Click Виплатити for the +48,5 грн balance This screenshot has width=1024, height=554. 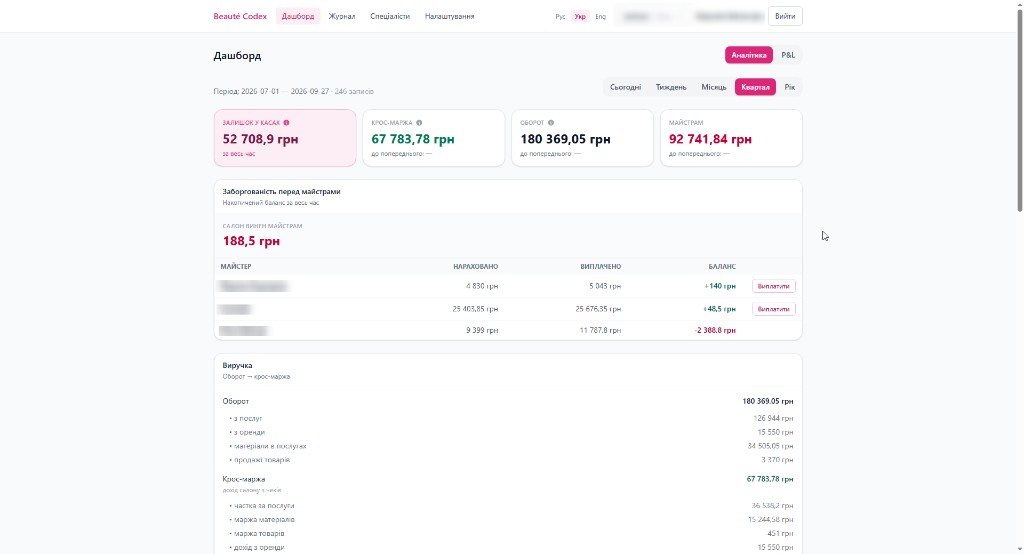pyautogui.click(x=774, y=309)
